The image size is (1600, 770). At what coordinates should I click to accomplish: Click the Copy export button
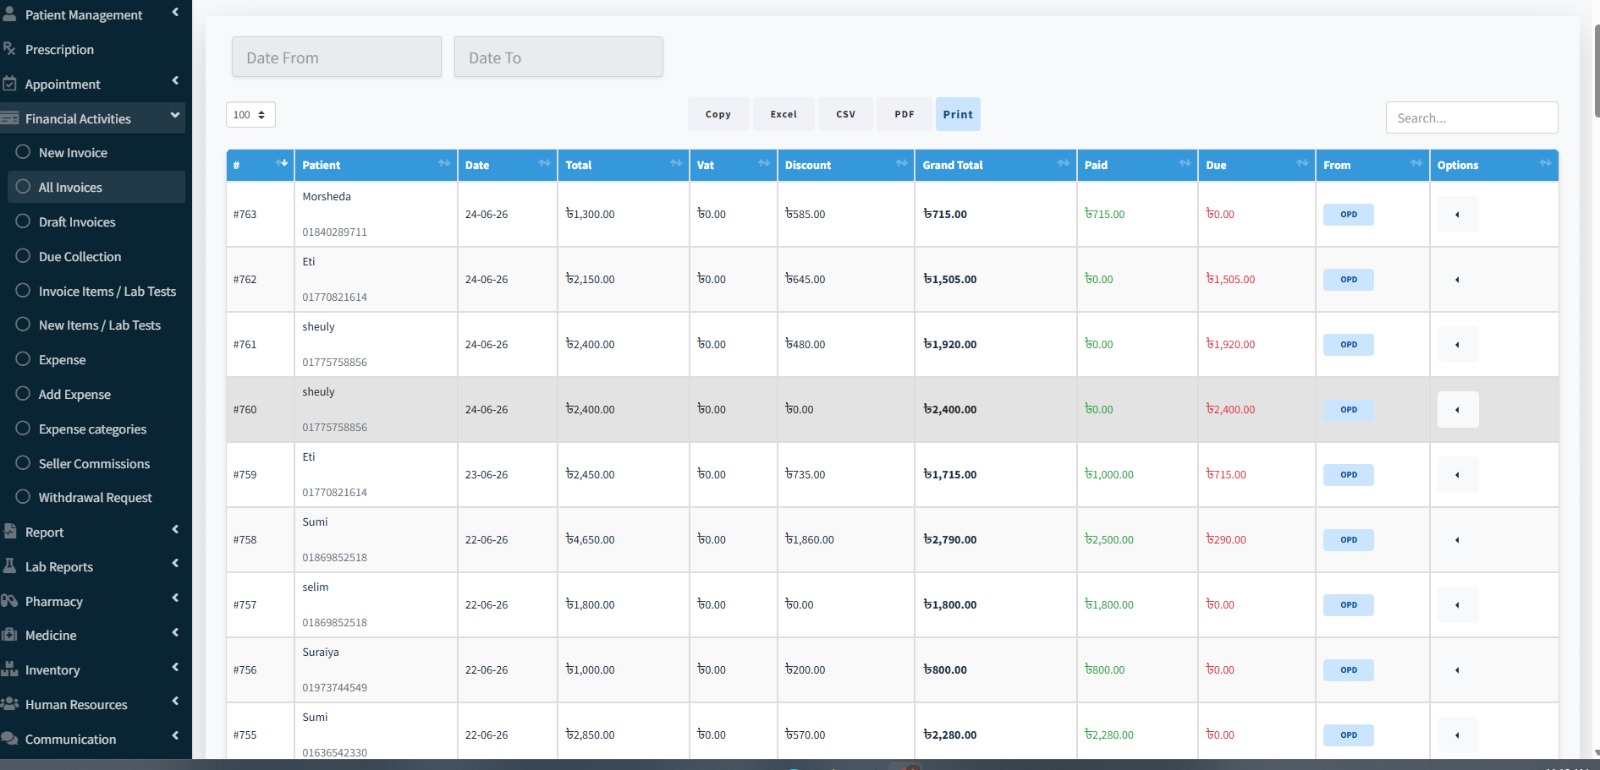pos(718,114)
